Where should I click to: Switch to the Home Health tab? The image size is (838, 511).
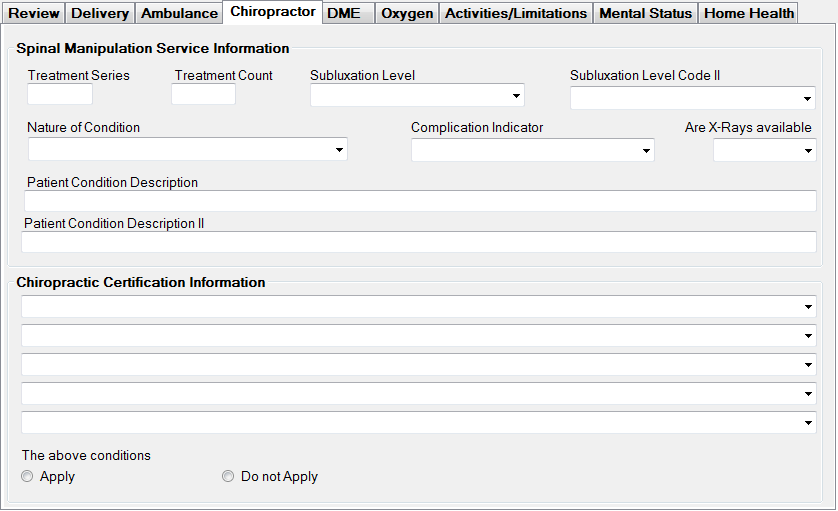coord(749,13)
